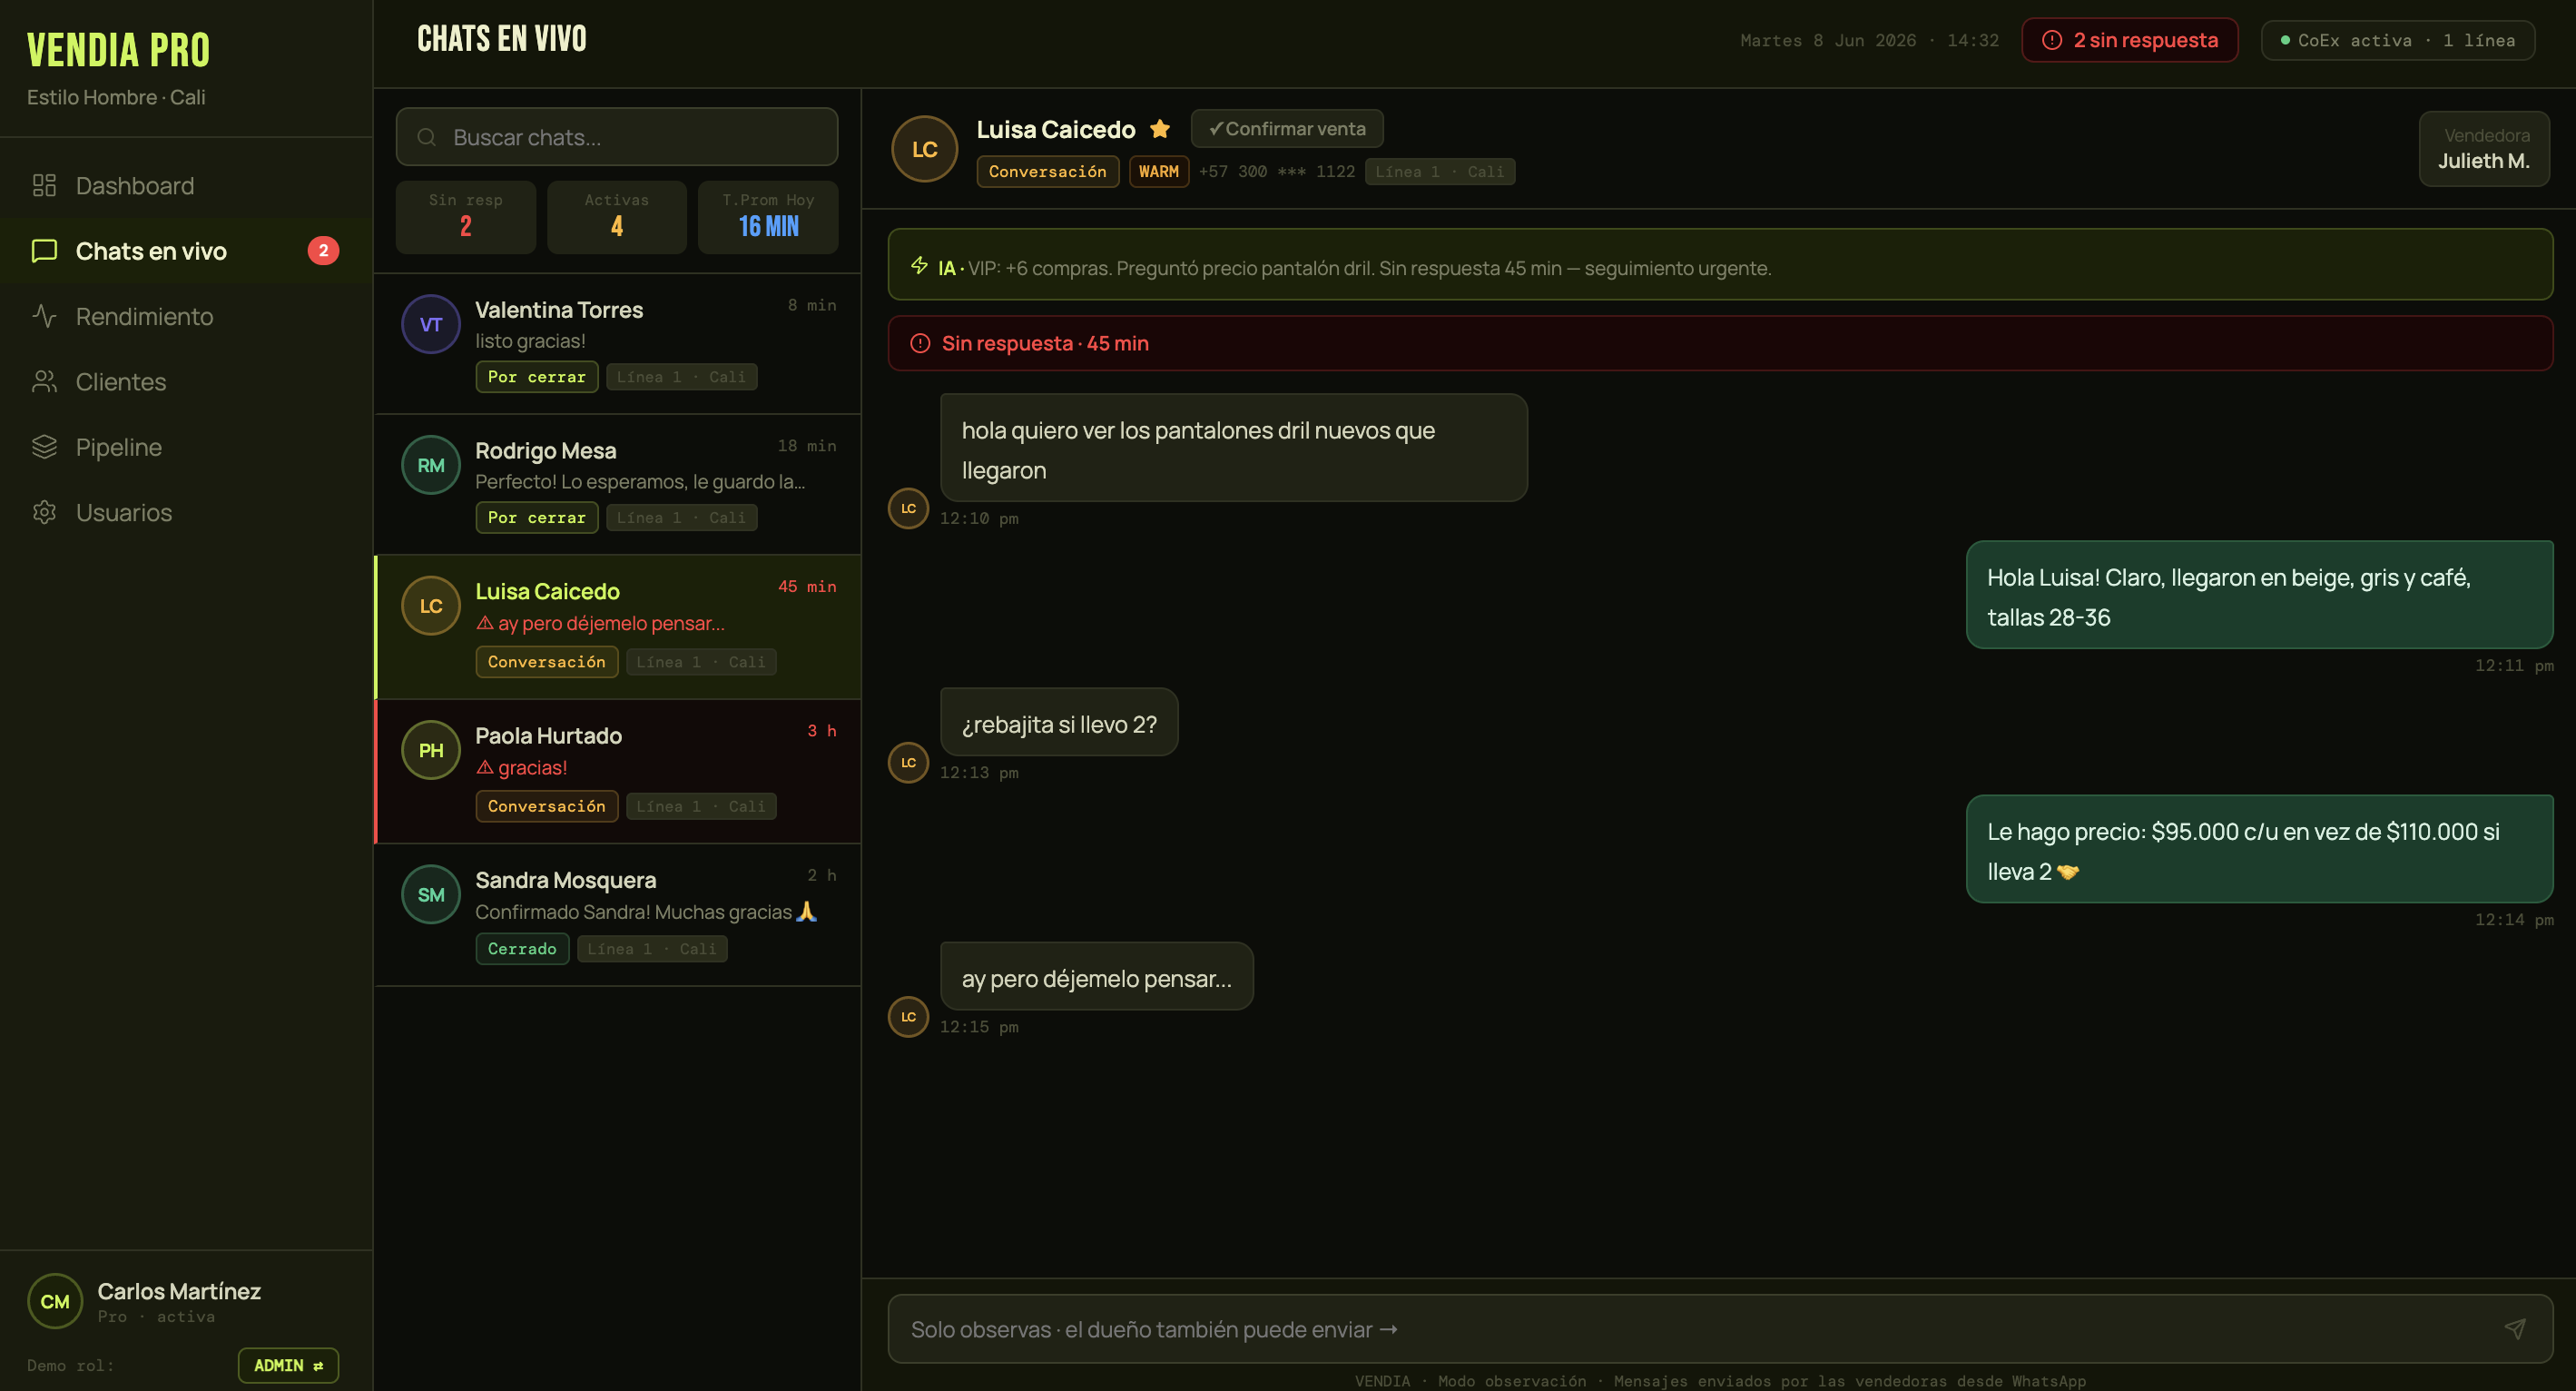Open Rodrigo Mesa conversation
Image resolution: width=2576 pixels, height=1391 pixels.
click(618, 484)
